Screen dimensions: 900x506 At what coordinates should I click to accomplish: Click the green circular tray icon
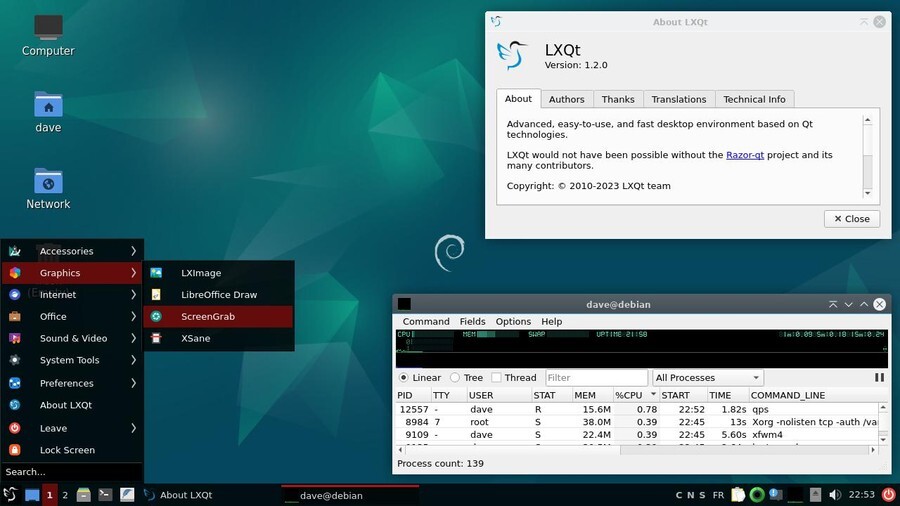point(757,495)
